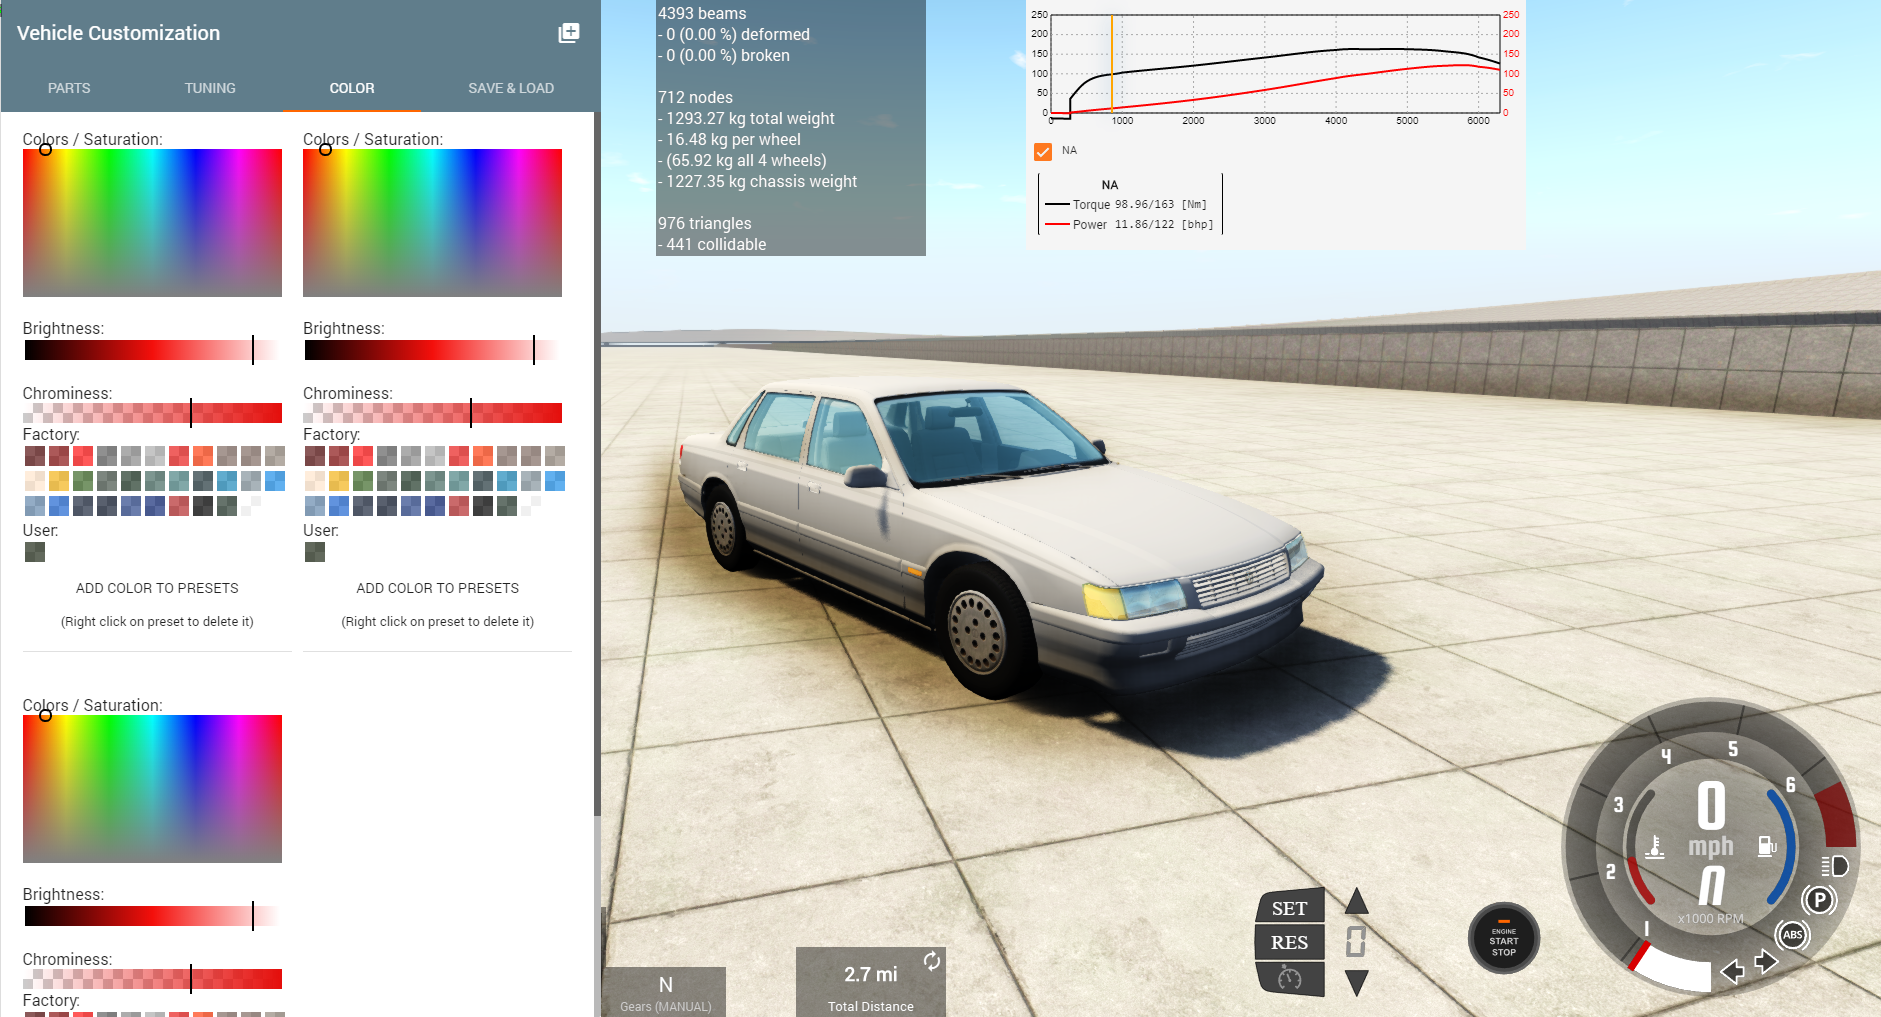The width and height of the screenshot is (1881, 1017).
Task: Click the Vehicle Customization panel scrollbar
Action: [x=597, y=464]
